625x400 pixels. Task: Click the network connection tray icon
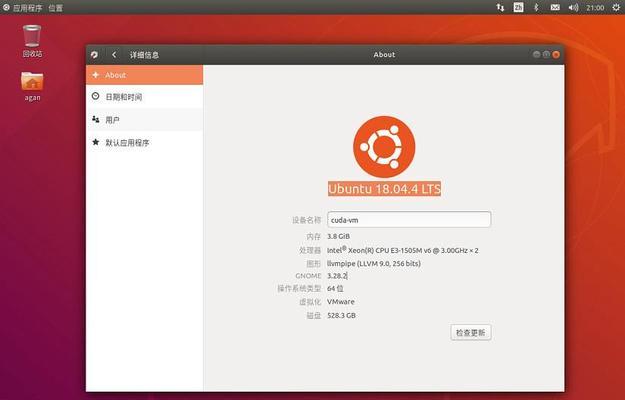(500, 7)
